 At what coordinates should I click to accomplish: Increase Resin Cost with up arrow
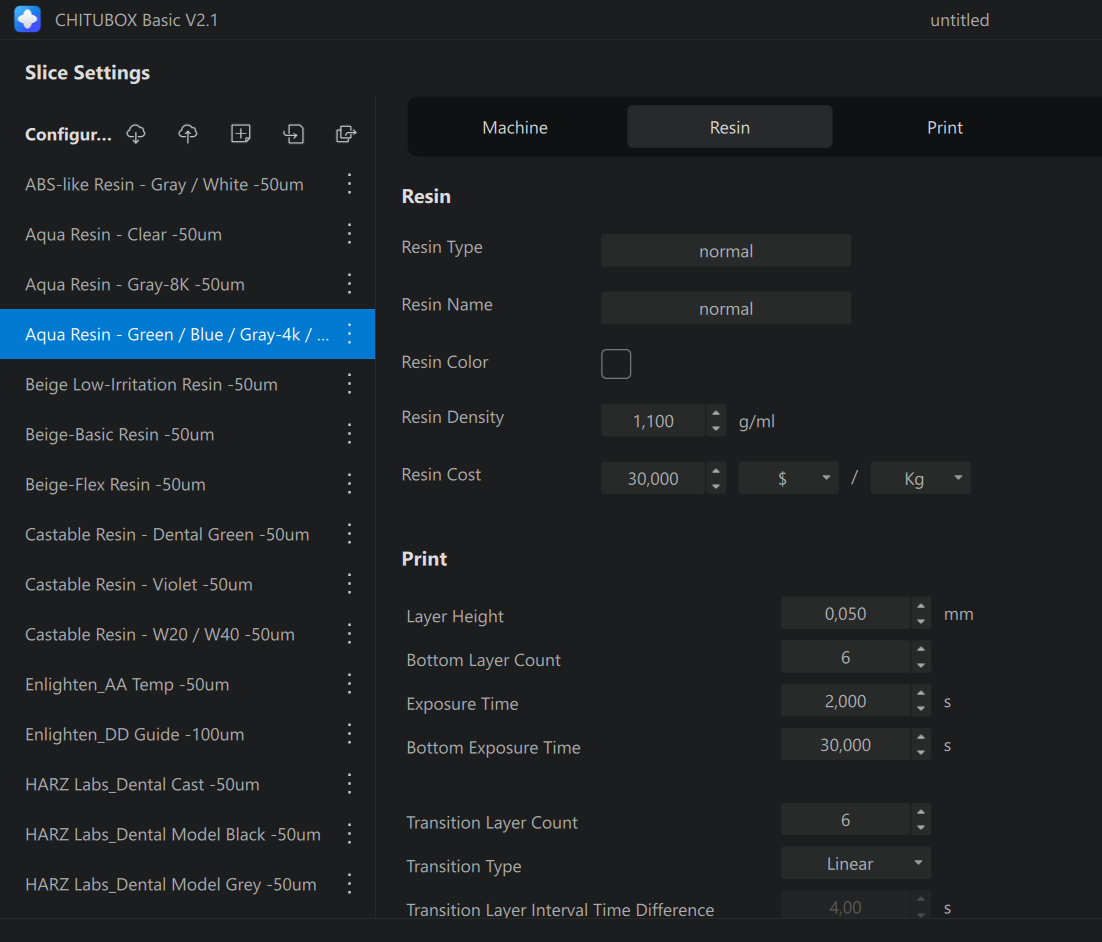(715, 471)
